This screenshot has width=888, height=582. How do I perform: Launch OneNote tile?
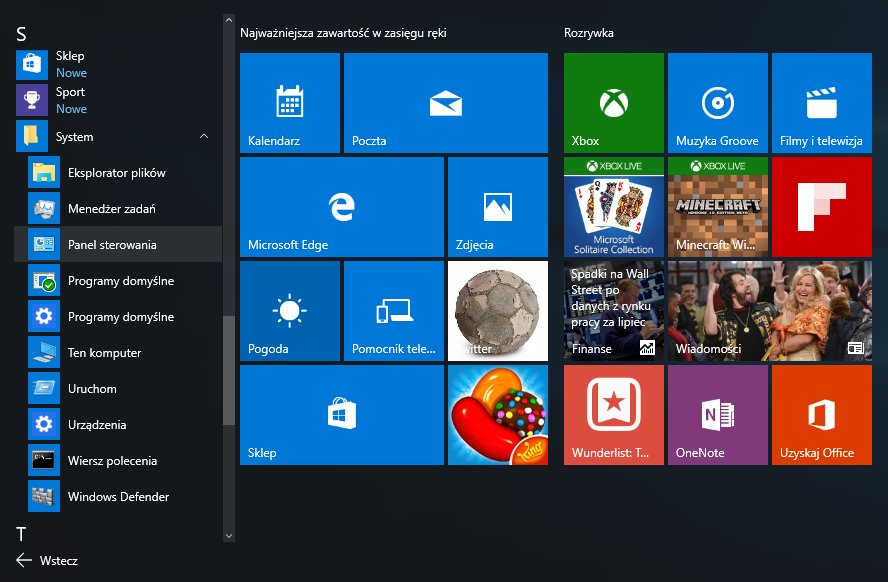pos(717,415)
